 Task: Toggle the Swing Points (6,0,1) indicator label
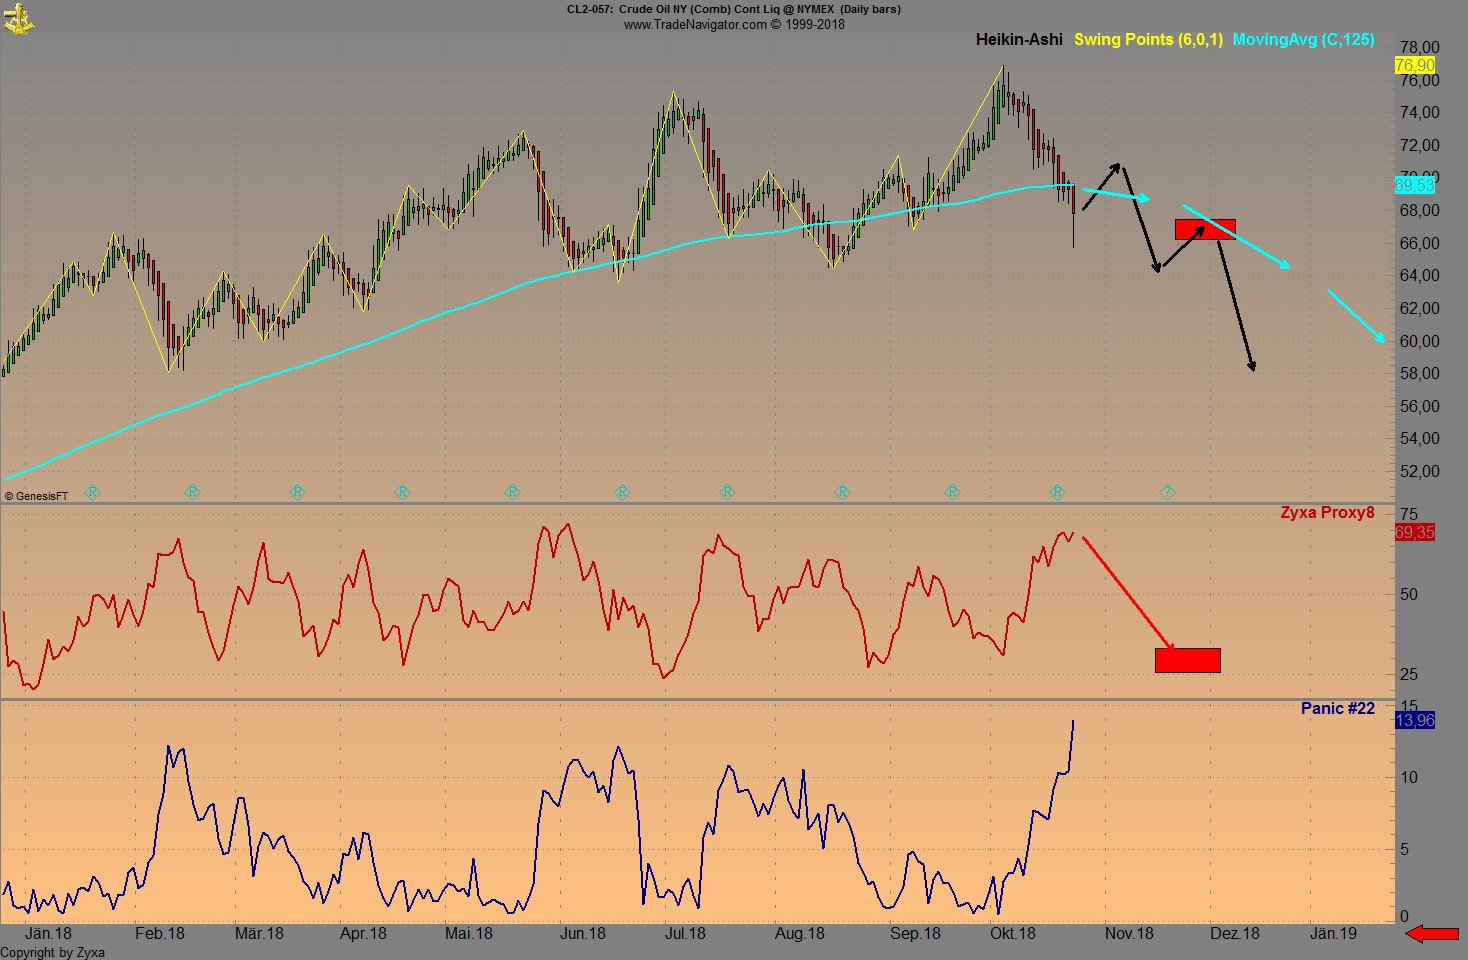[1148, 40]
